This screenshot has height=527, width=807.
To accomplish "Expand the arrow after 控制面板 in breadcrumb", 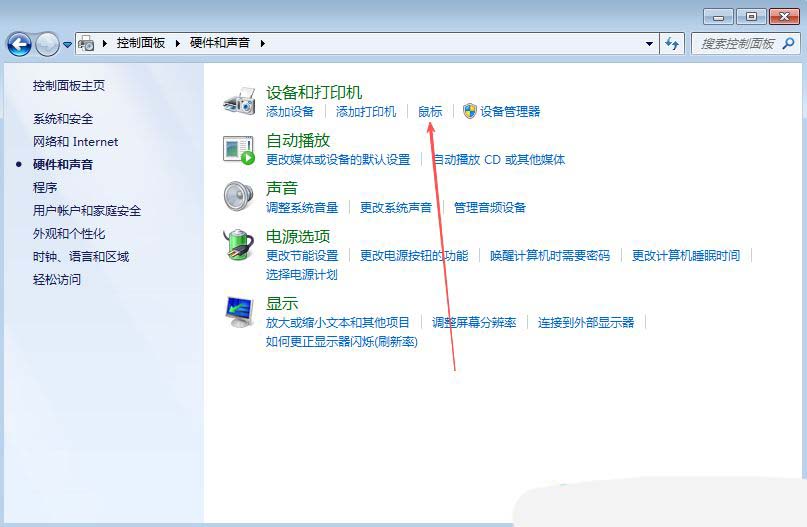I will pos(178,43).
